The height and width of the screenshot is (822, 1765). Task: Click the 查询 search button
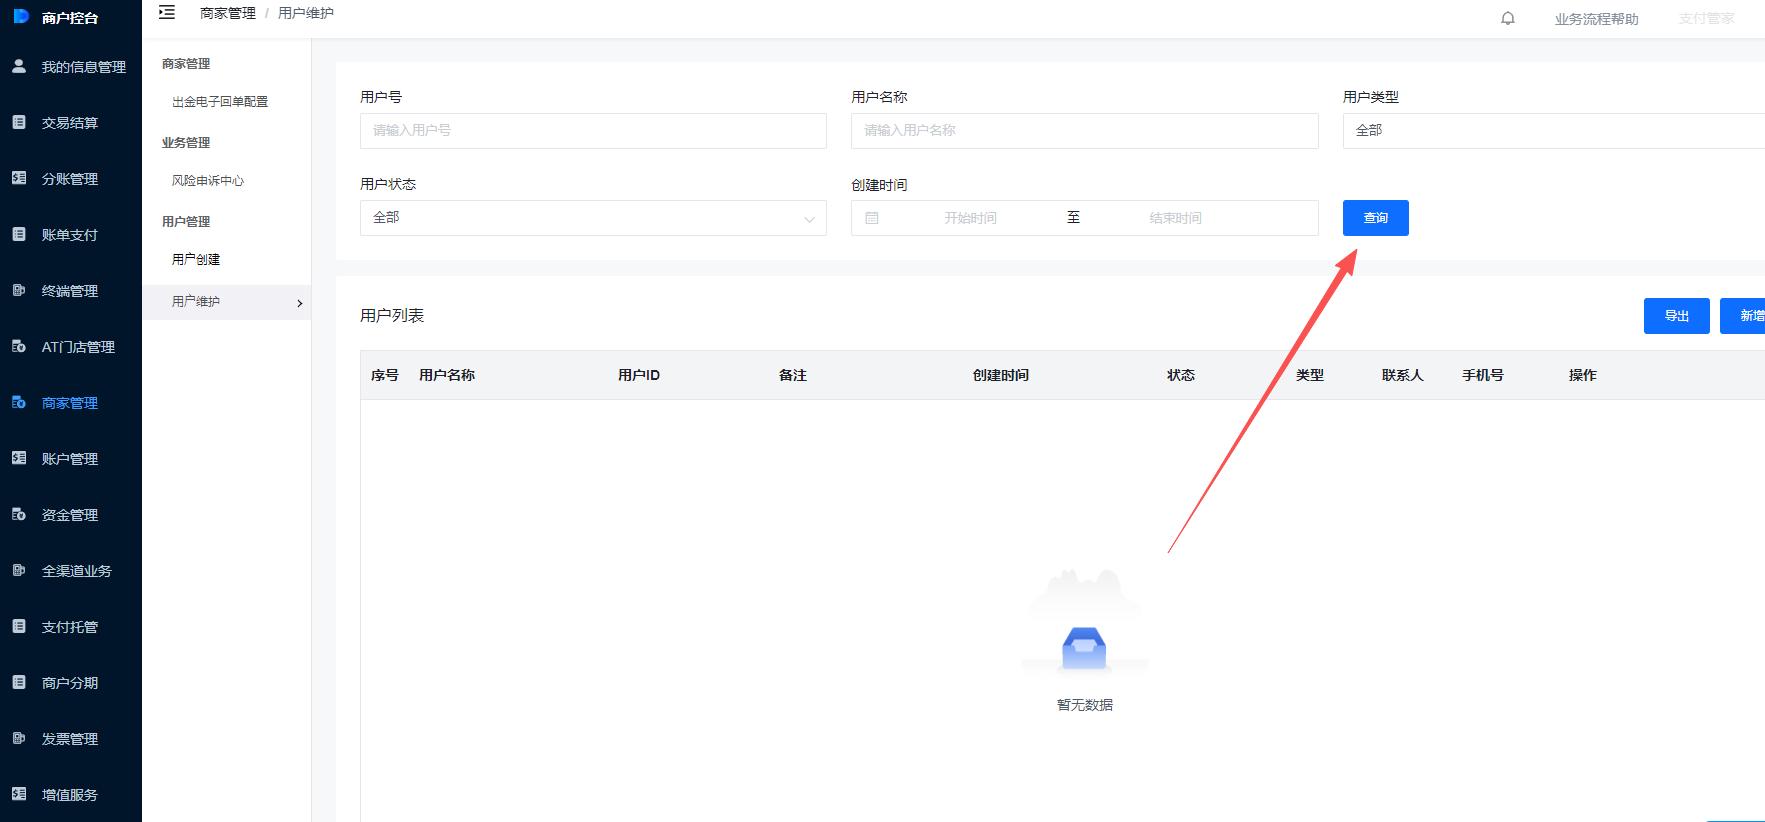tap(1375, 218)
